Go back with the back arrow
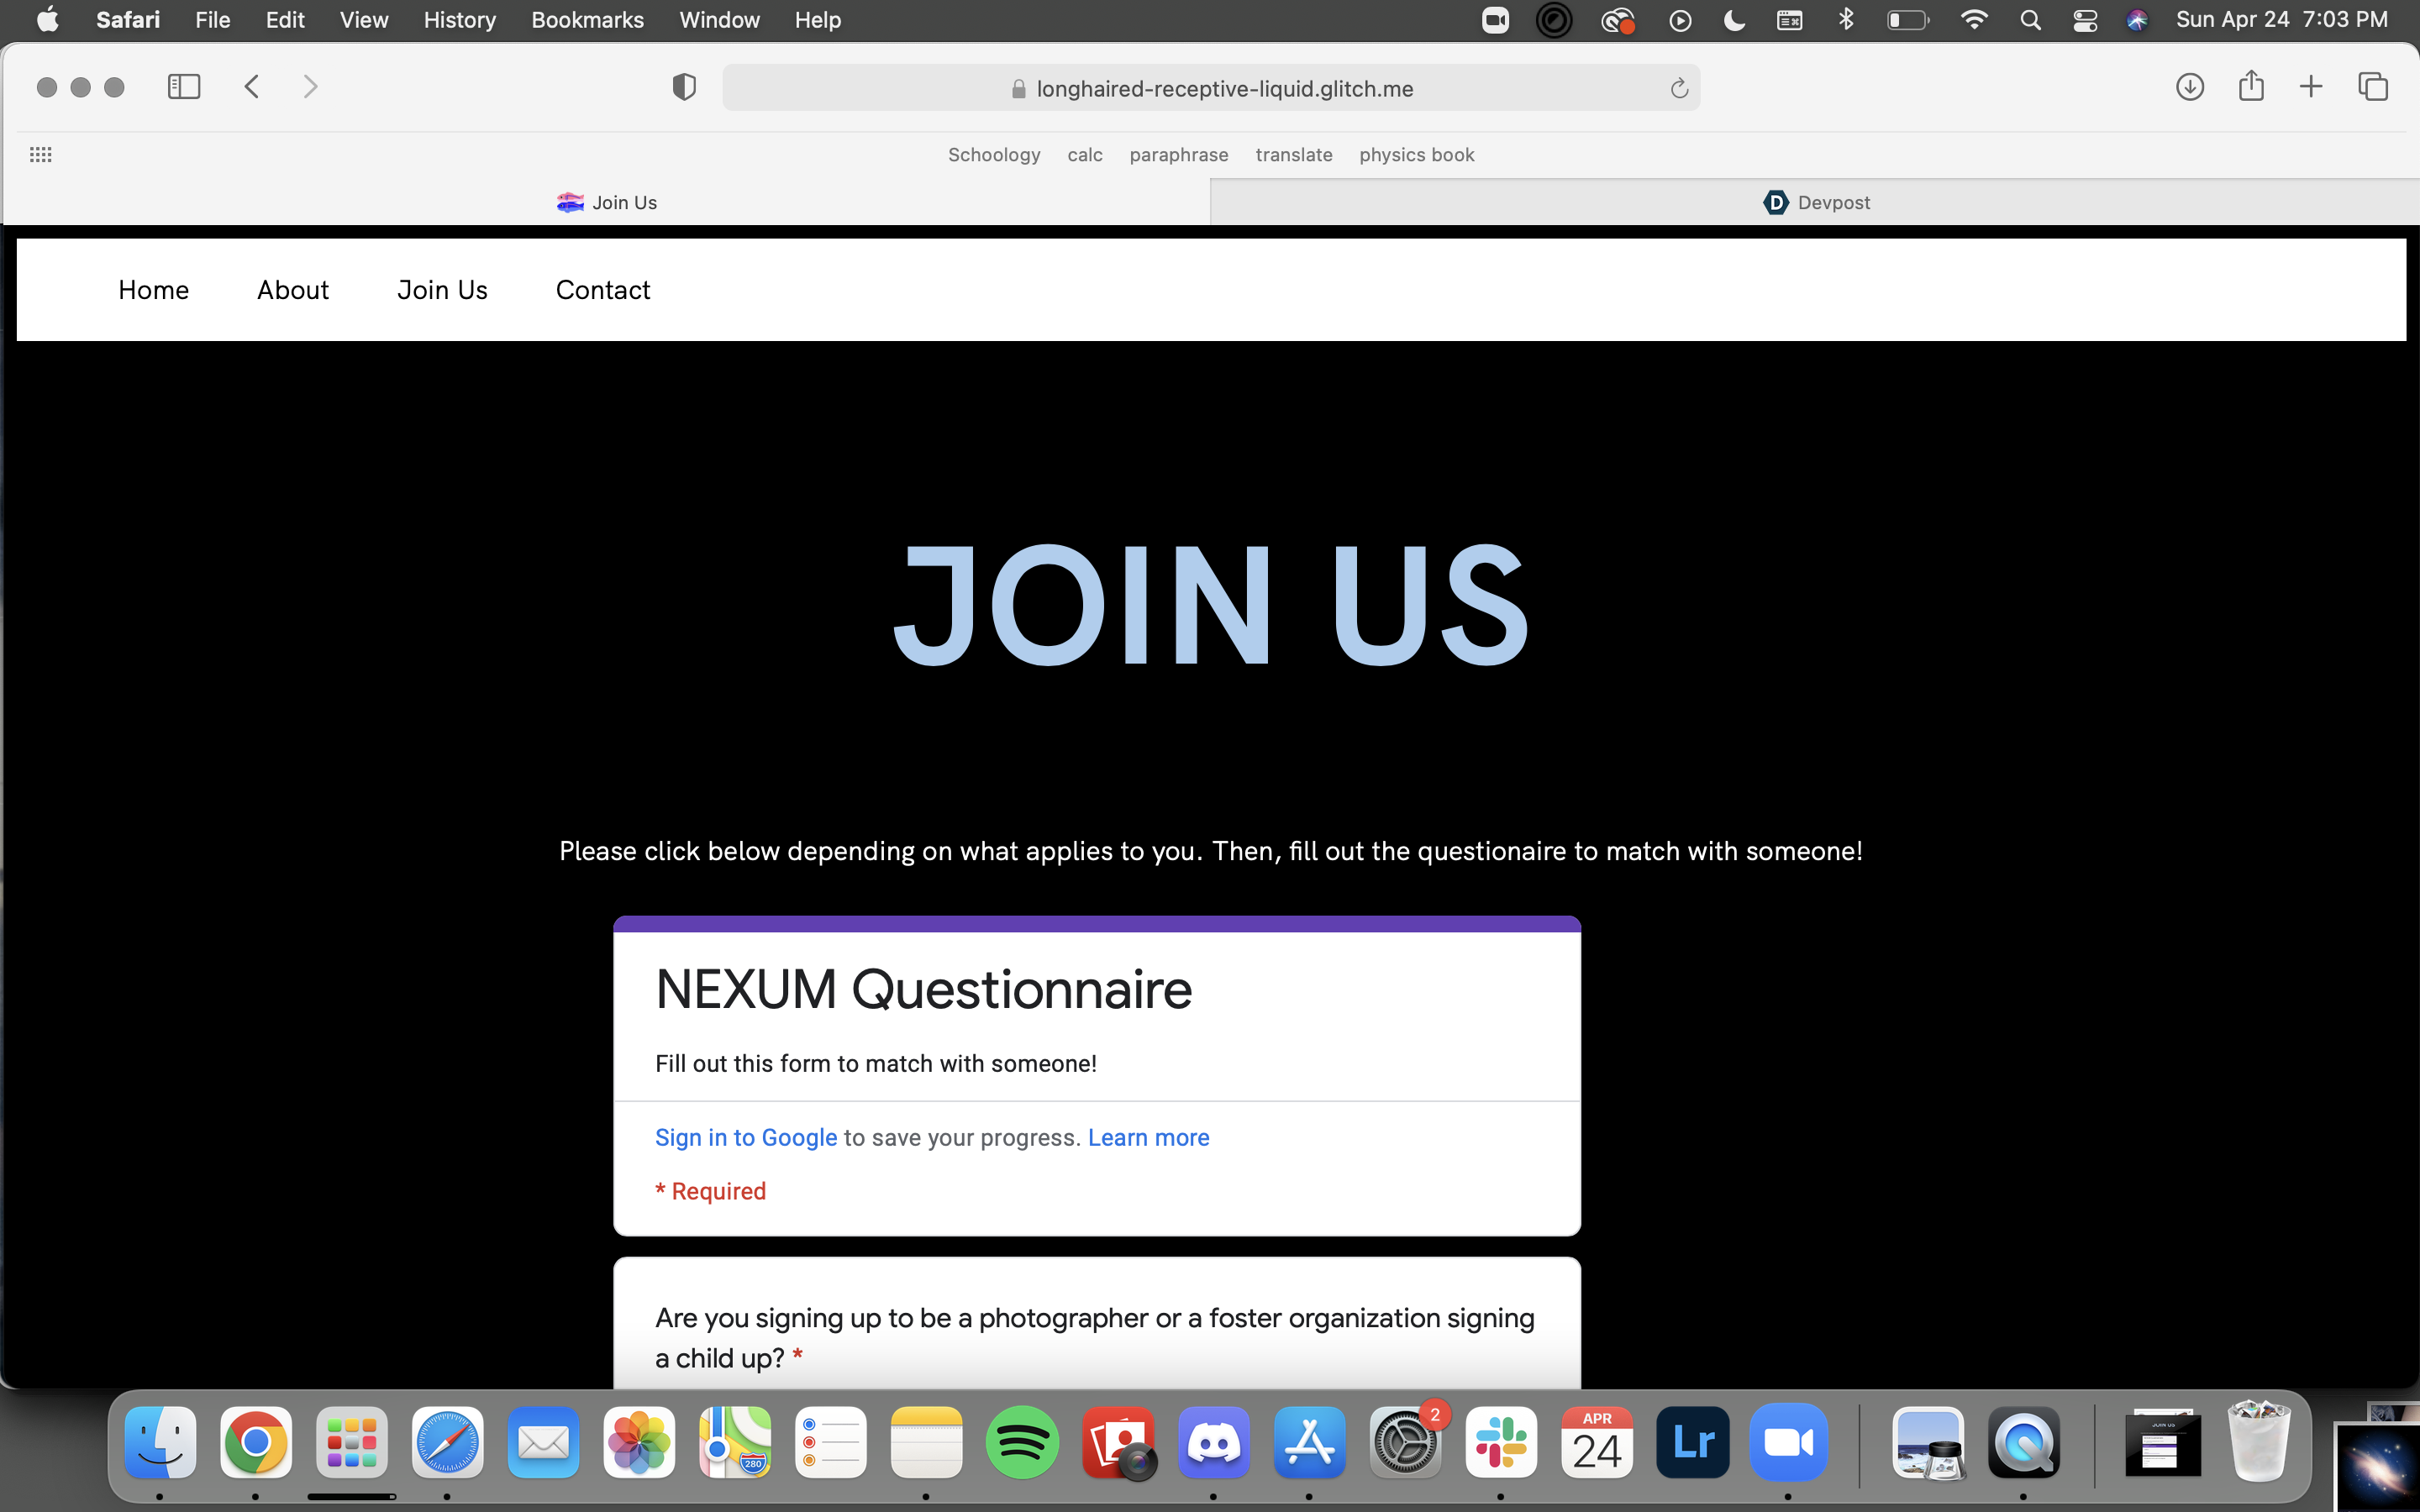 point(252,87)
